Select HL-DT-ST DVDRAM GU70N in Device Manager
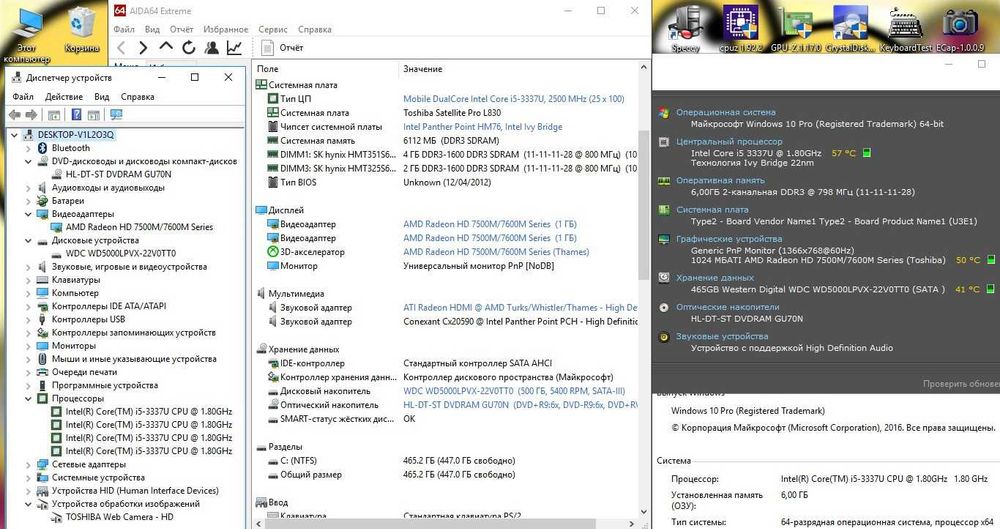The image size is (1000, 529). 118,174
